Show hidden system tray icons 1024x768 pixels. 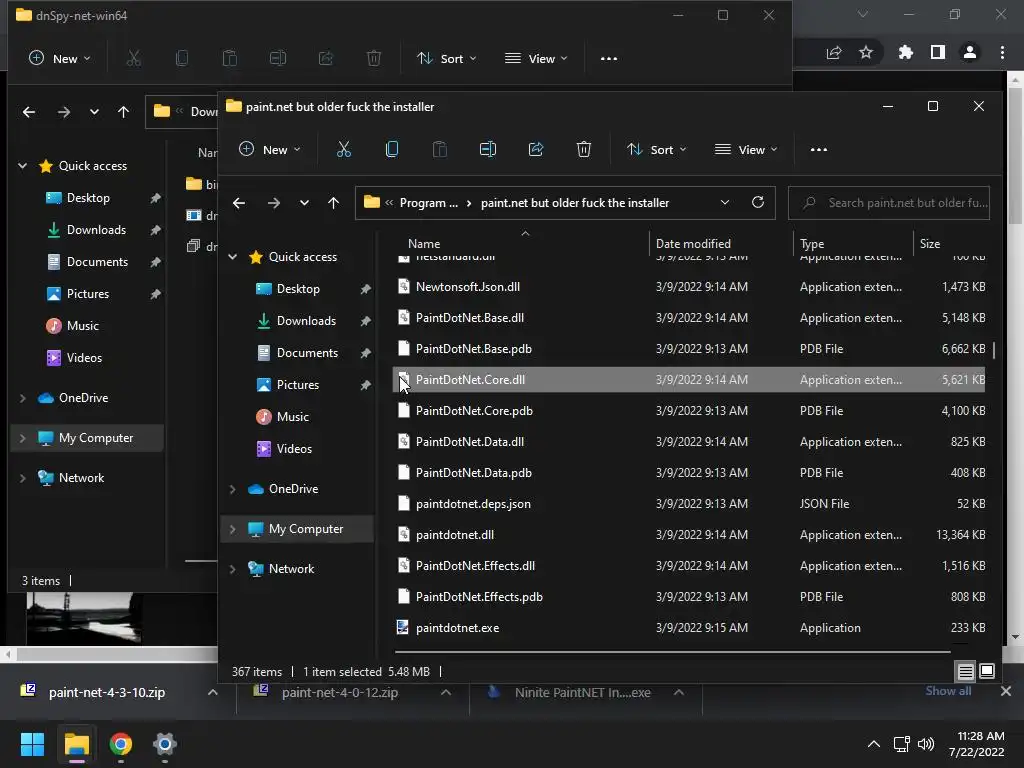point(873,744)
